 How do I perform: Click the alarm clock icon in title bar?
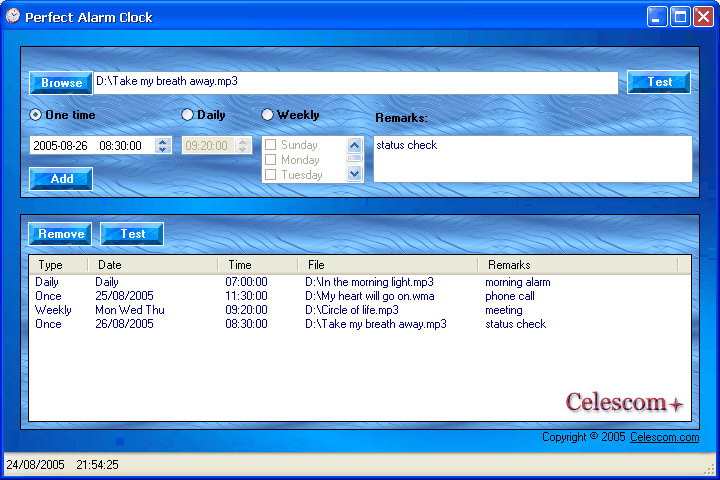click(13, 16)
